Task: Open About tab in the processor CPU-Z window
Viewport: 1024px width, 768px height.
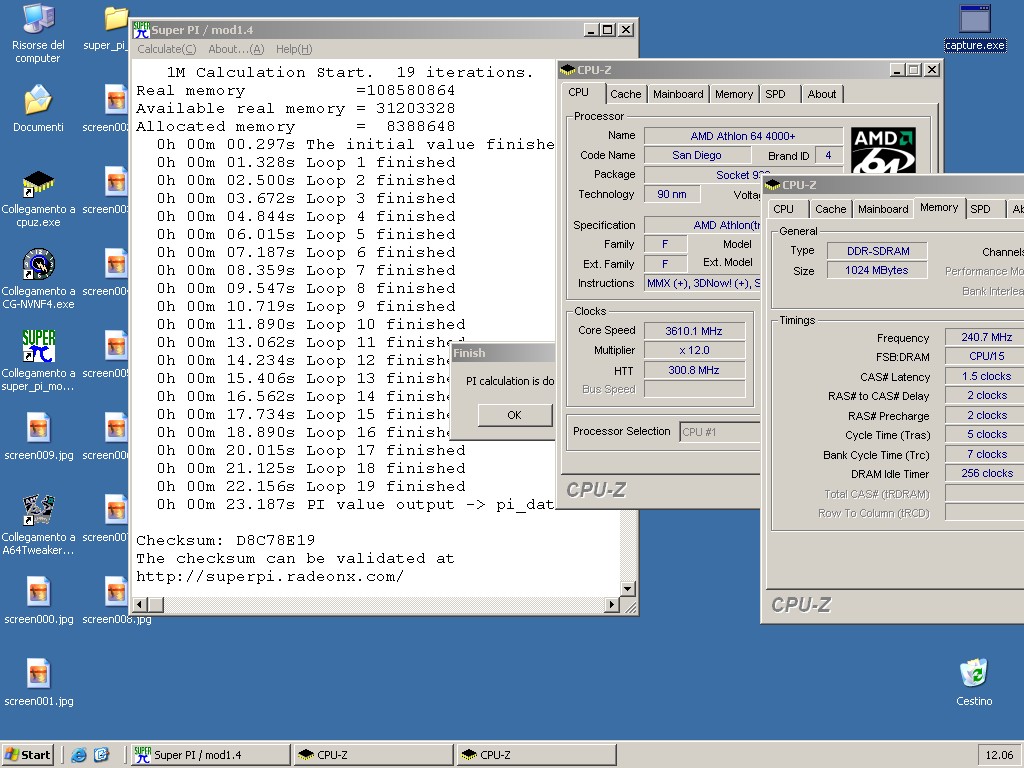Action: [822, 94]
